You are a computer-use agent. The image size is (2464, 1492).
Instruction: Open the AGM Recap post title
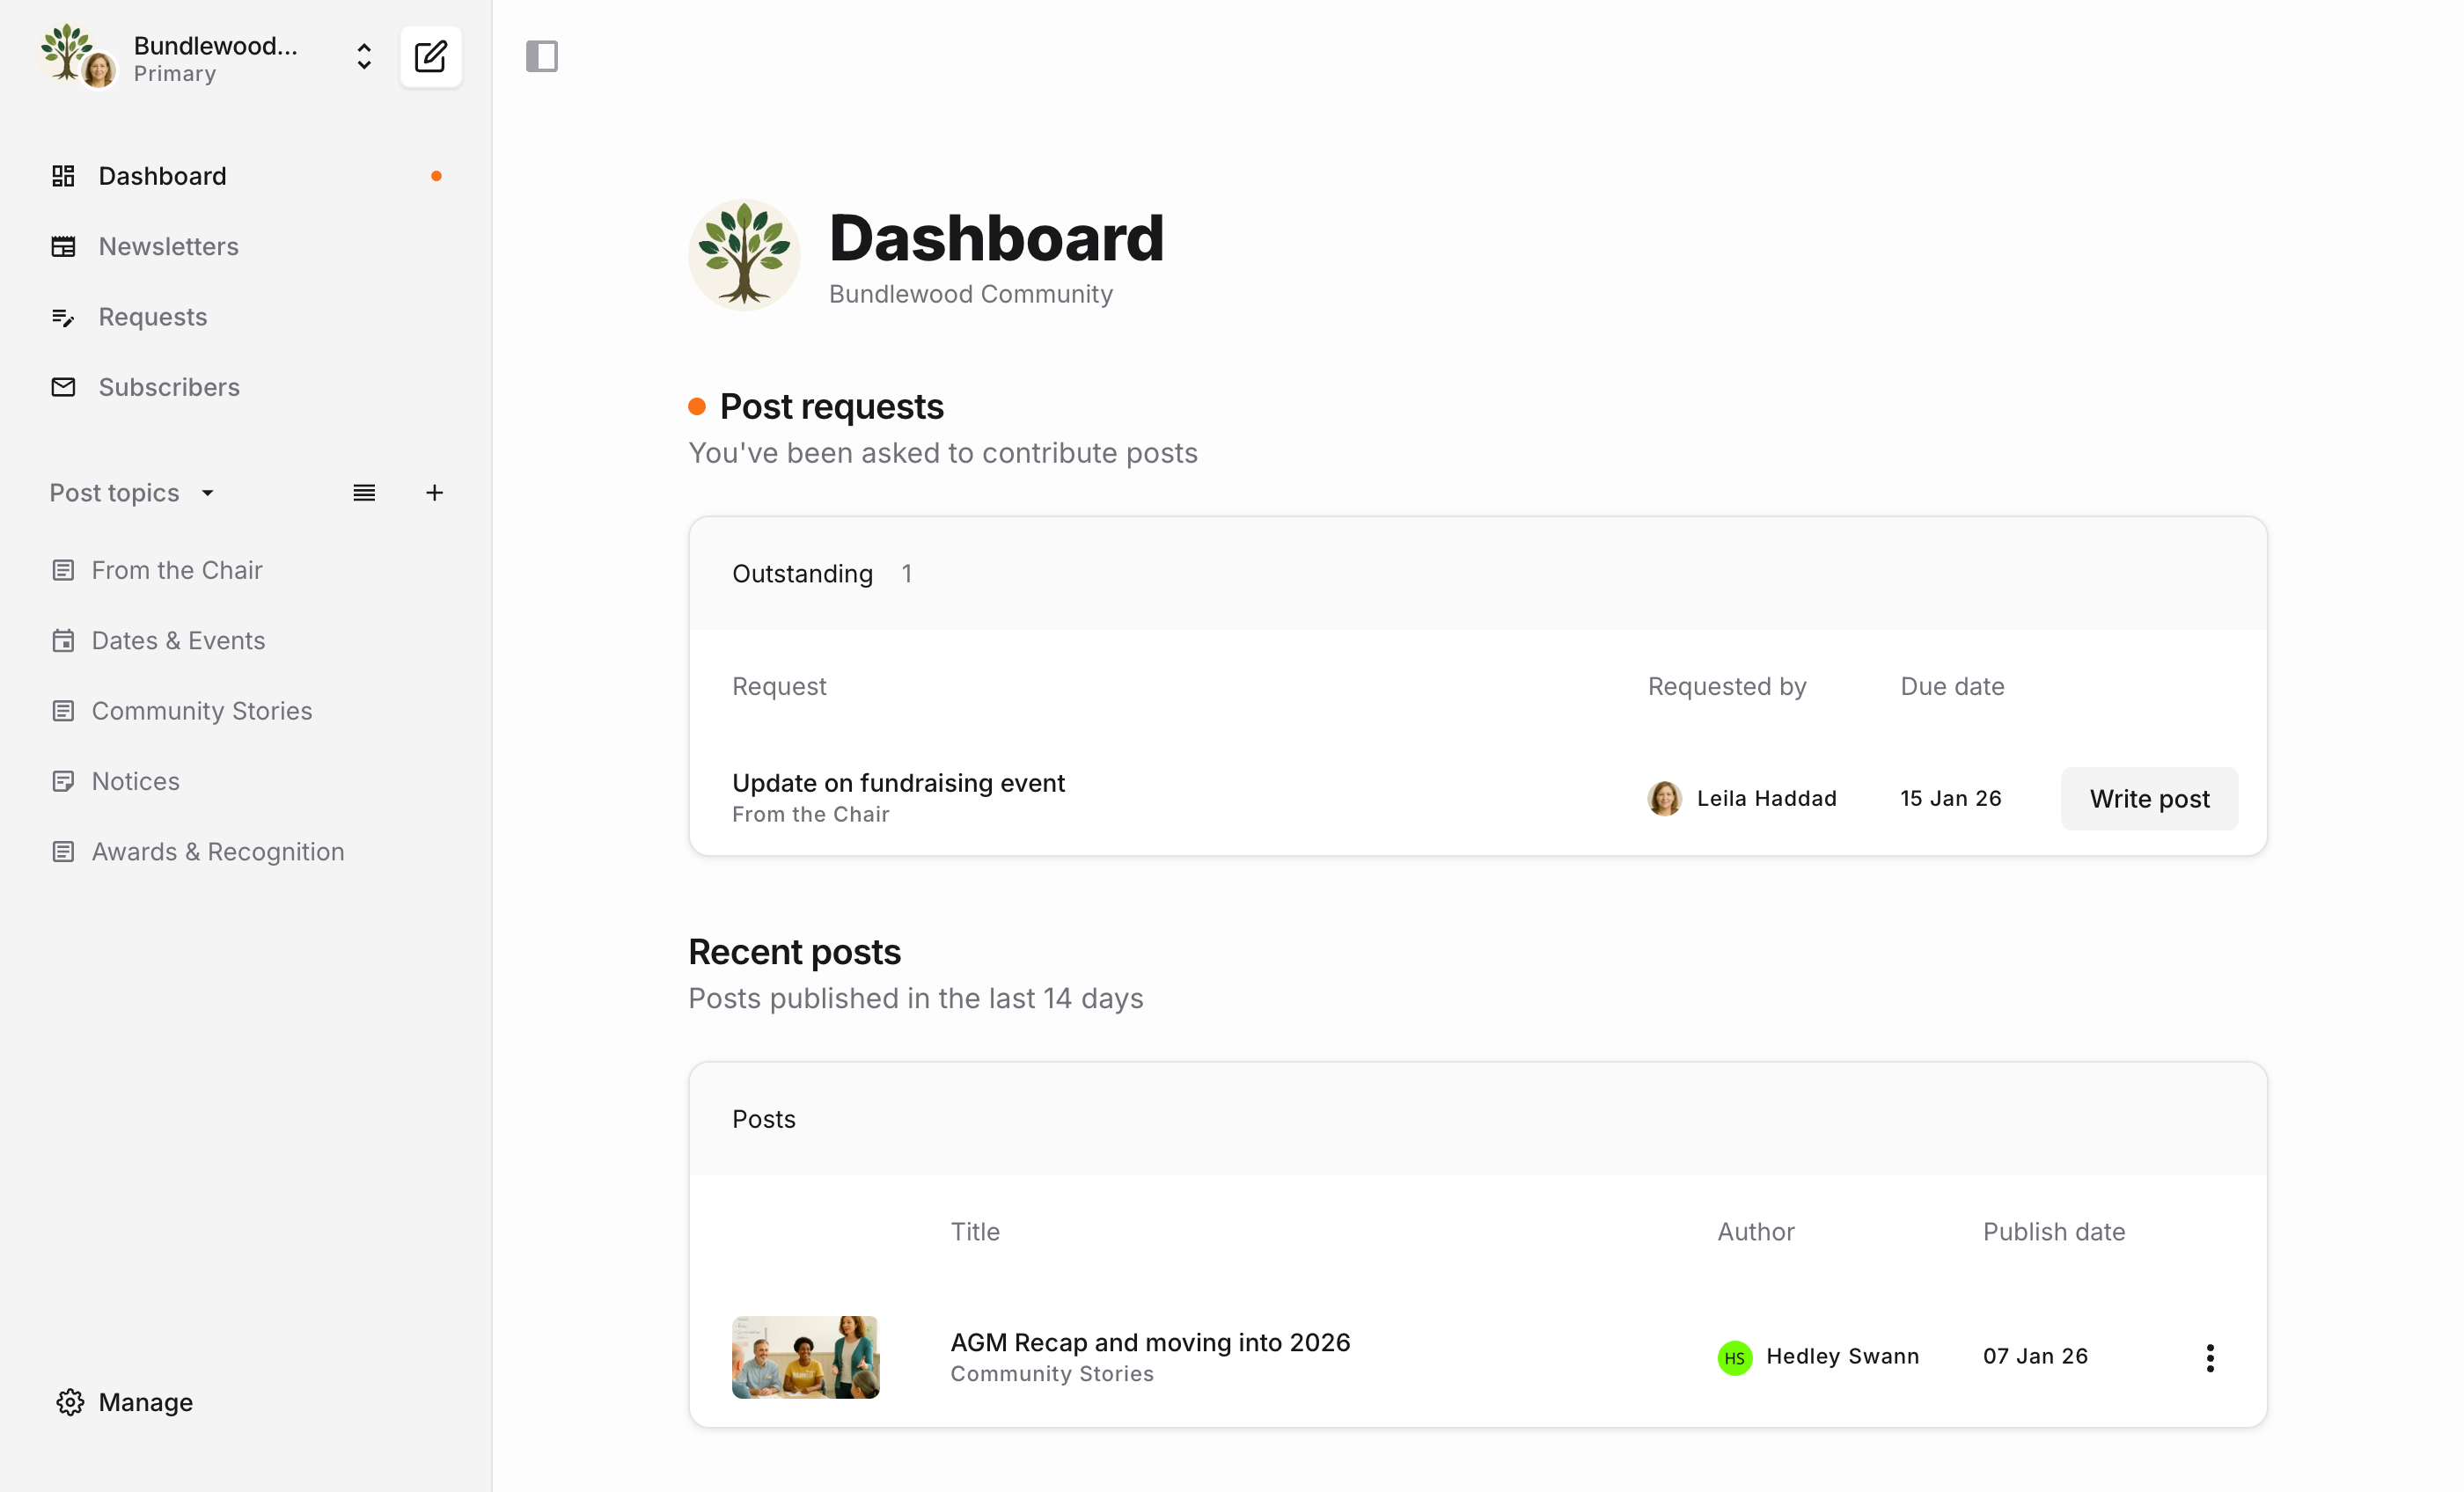pyautogui.click(x=1150, y=1342)
